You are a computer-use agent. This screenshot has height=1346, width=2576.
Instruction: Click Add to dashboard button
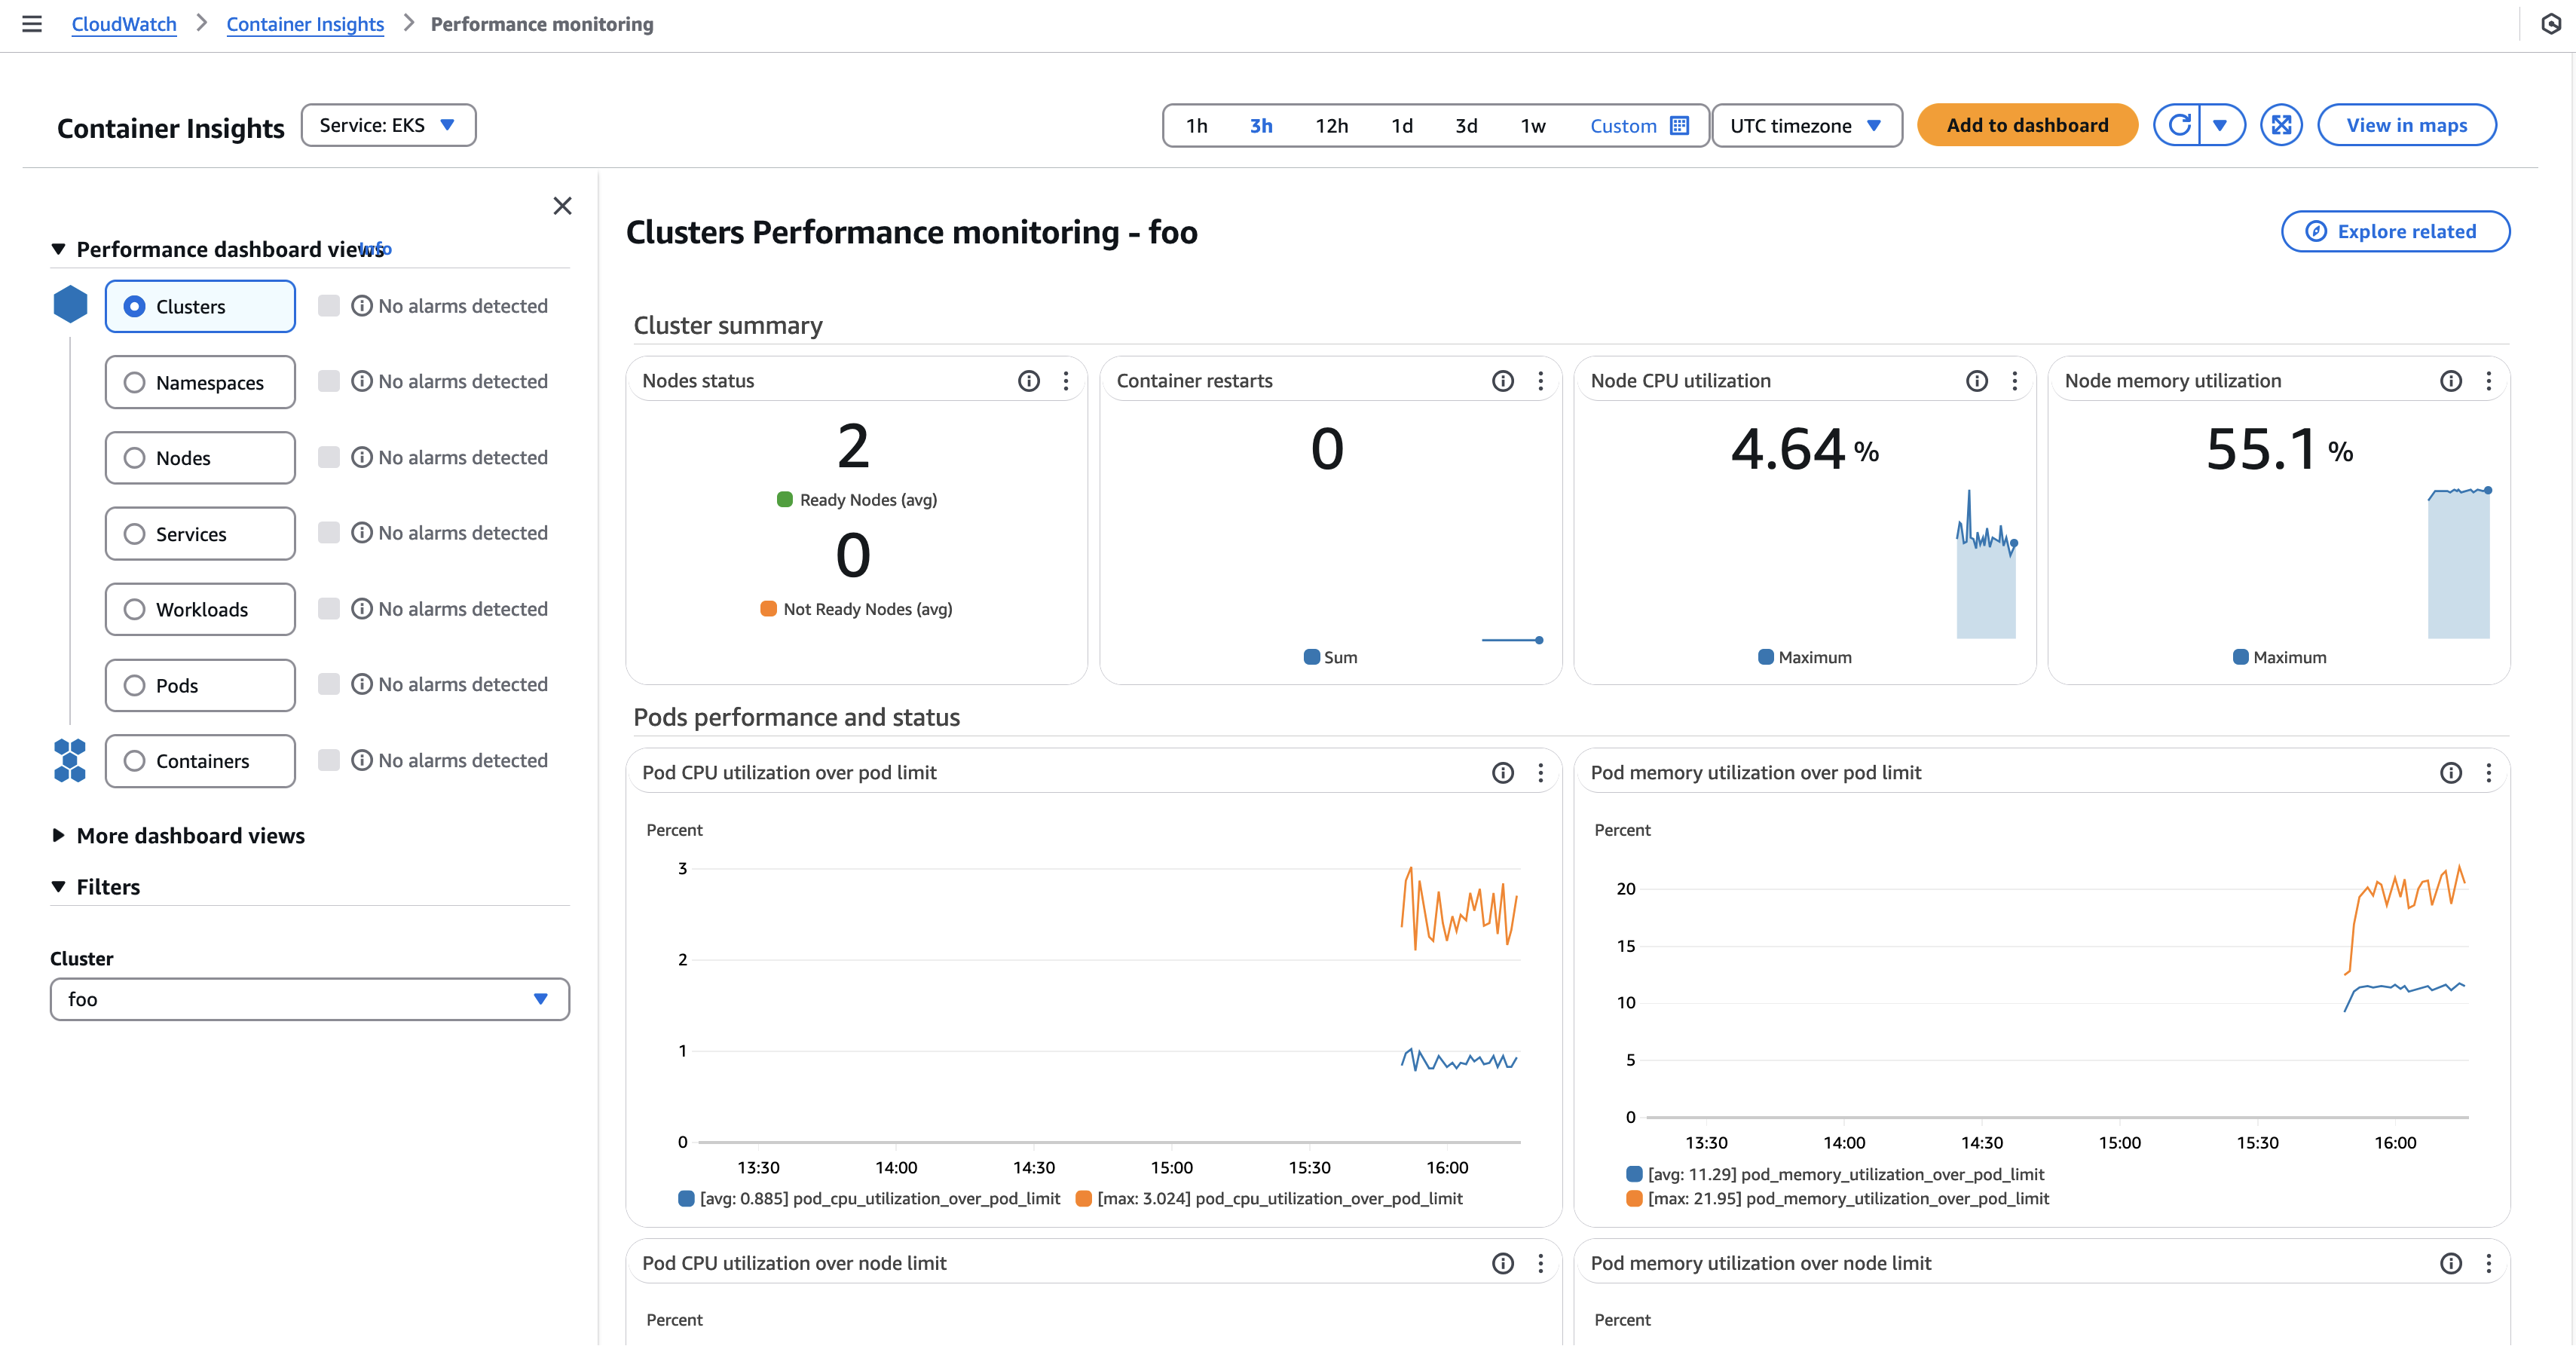tap(2027, 125)
